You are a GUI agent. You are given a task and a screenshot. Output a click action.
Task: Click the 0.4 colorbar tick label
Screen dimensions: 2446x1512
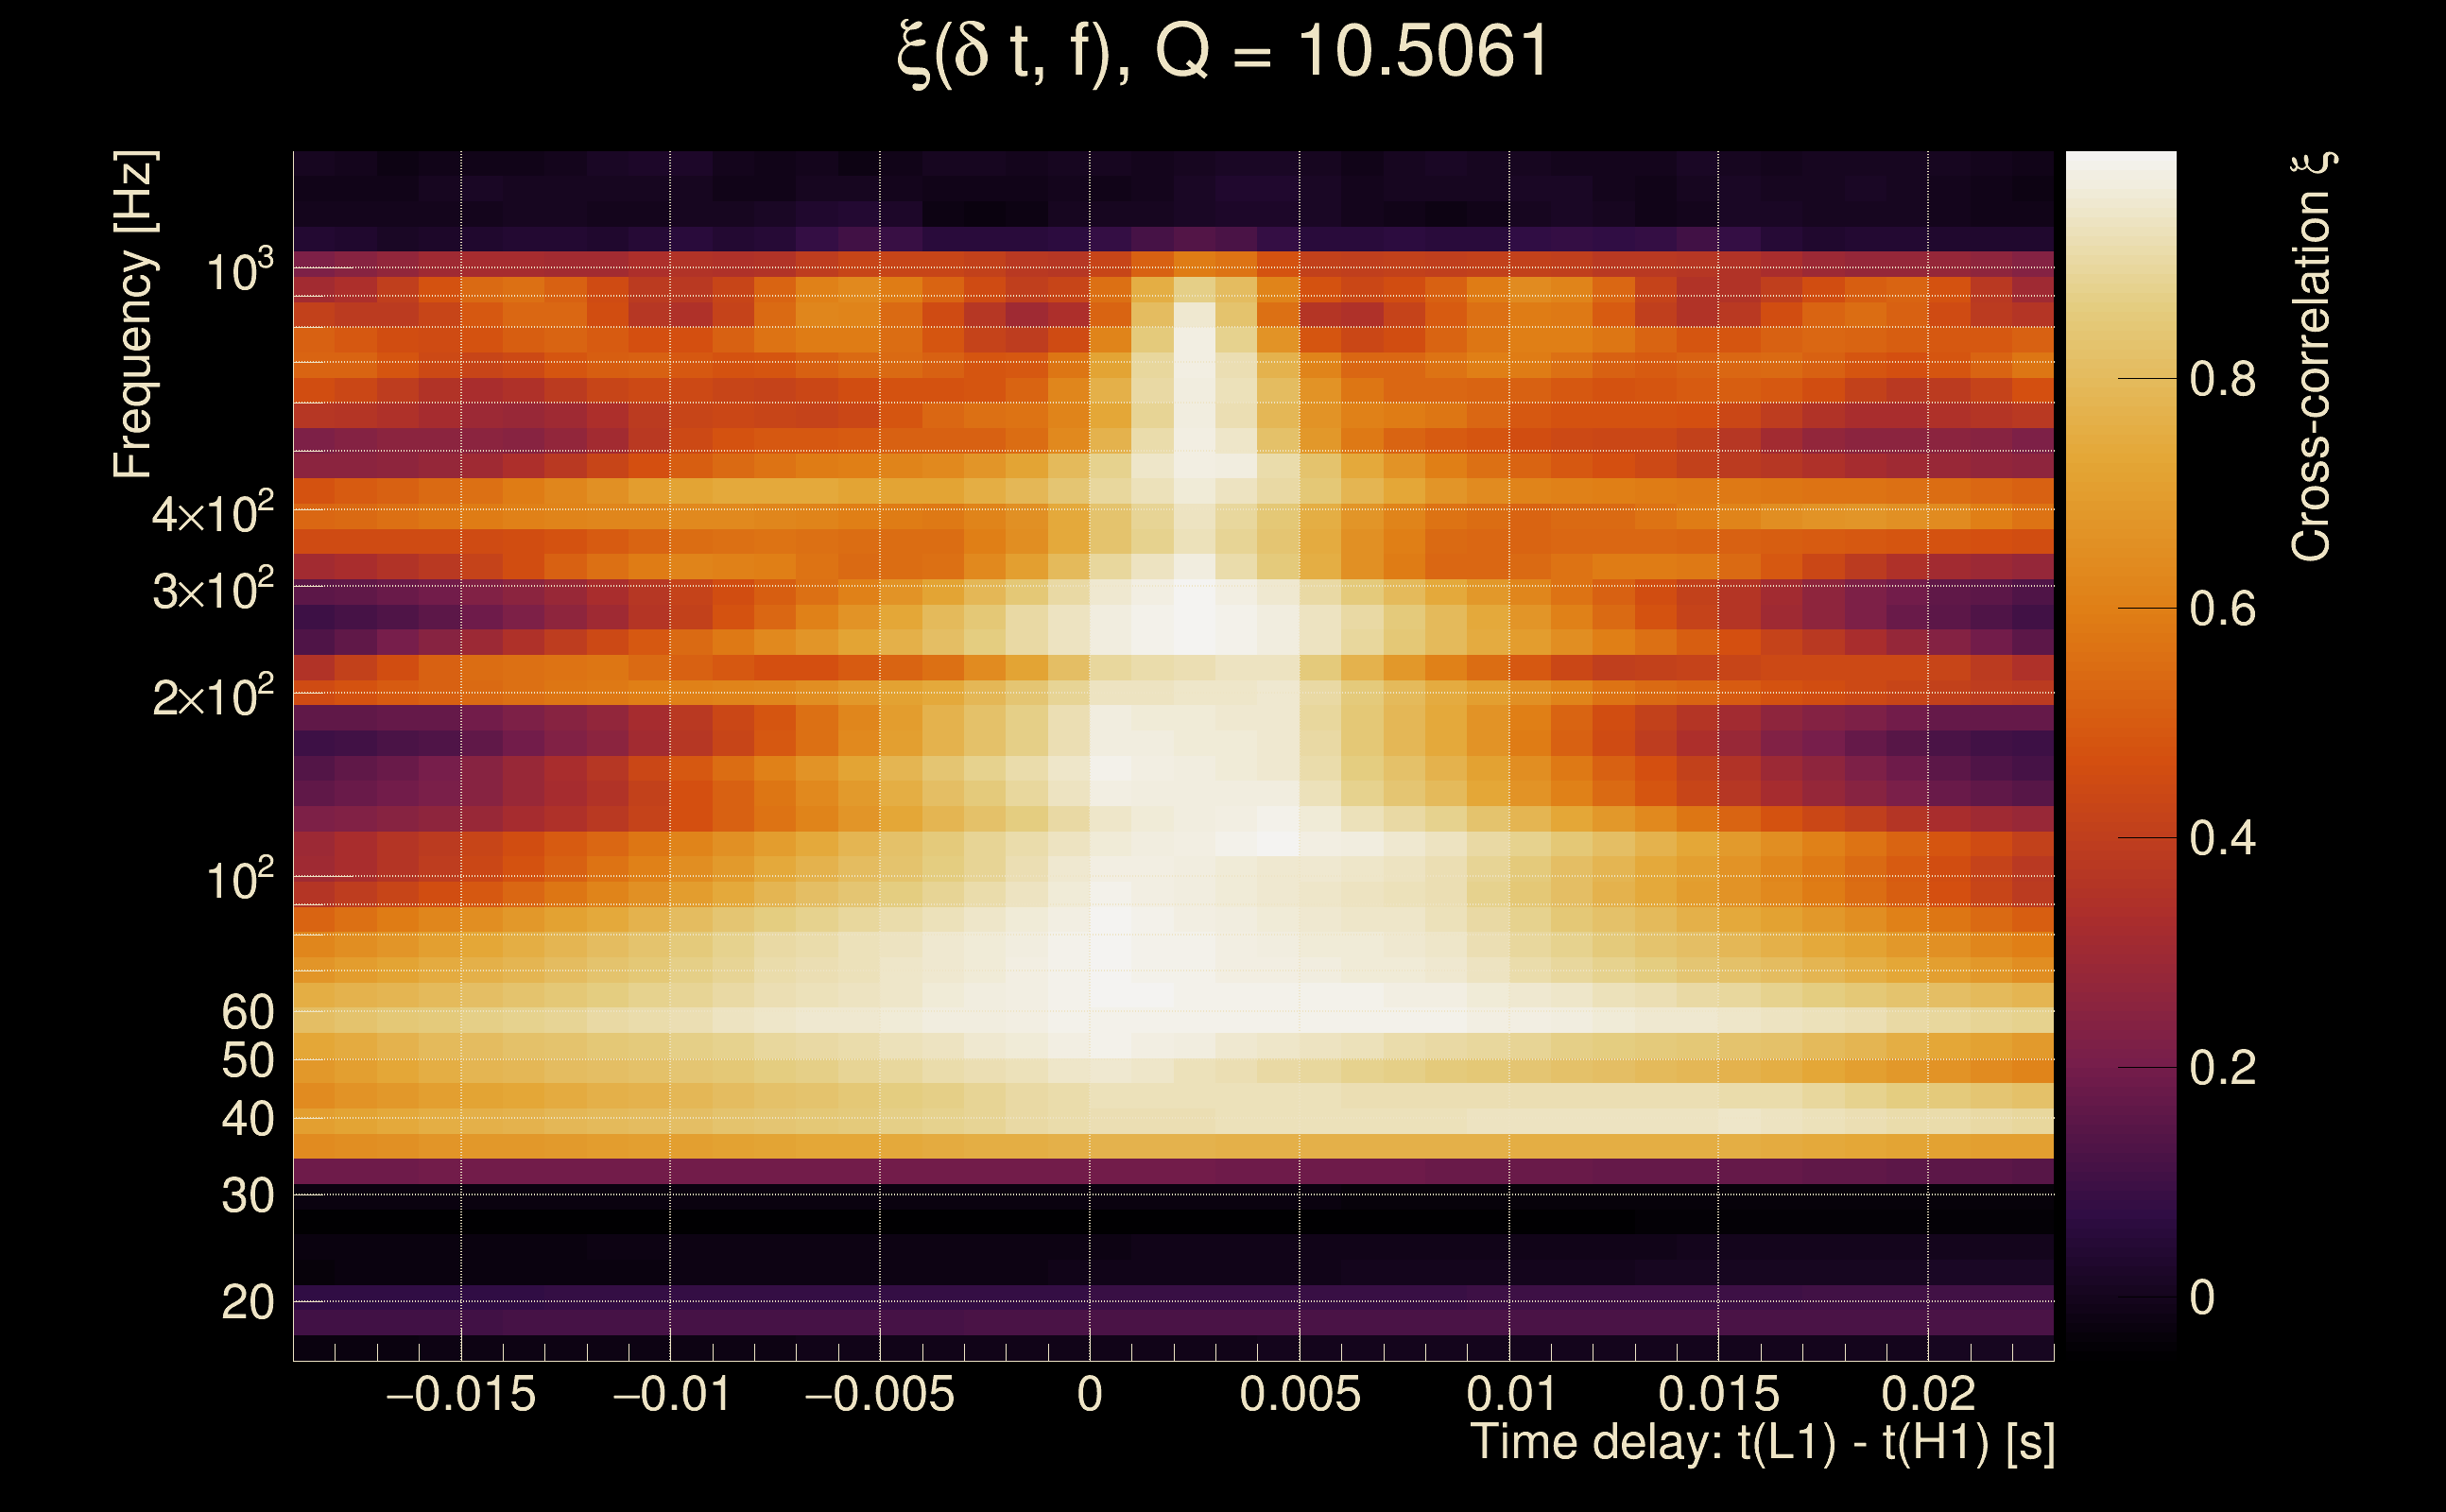(x=2222, y=838)
